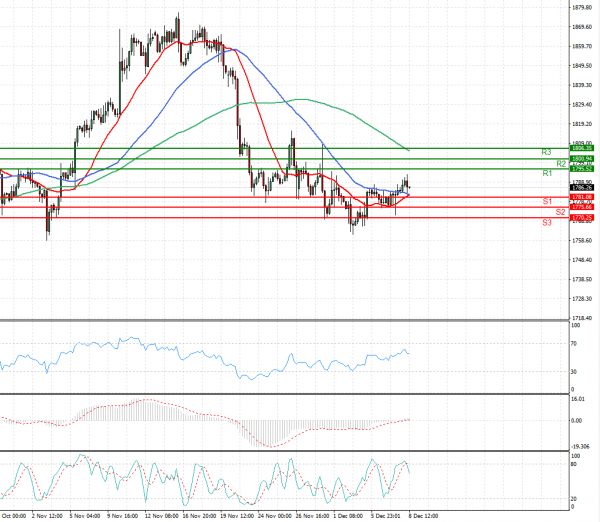Viewport: 600px width, 522px height.
Task: Select the green 1800.94 price tag
Action: (x=582, y=159)
